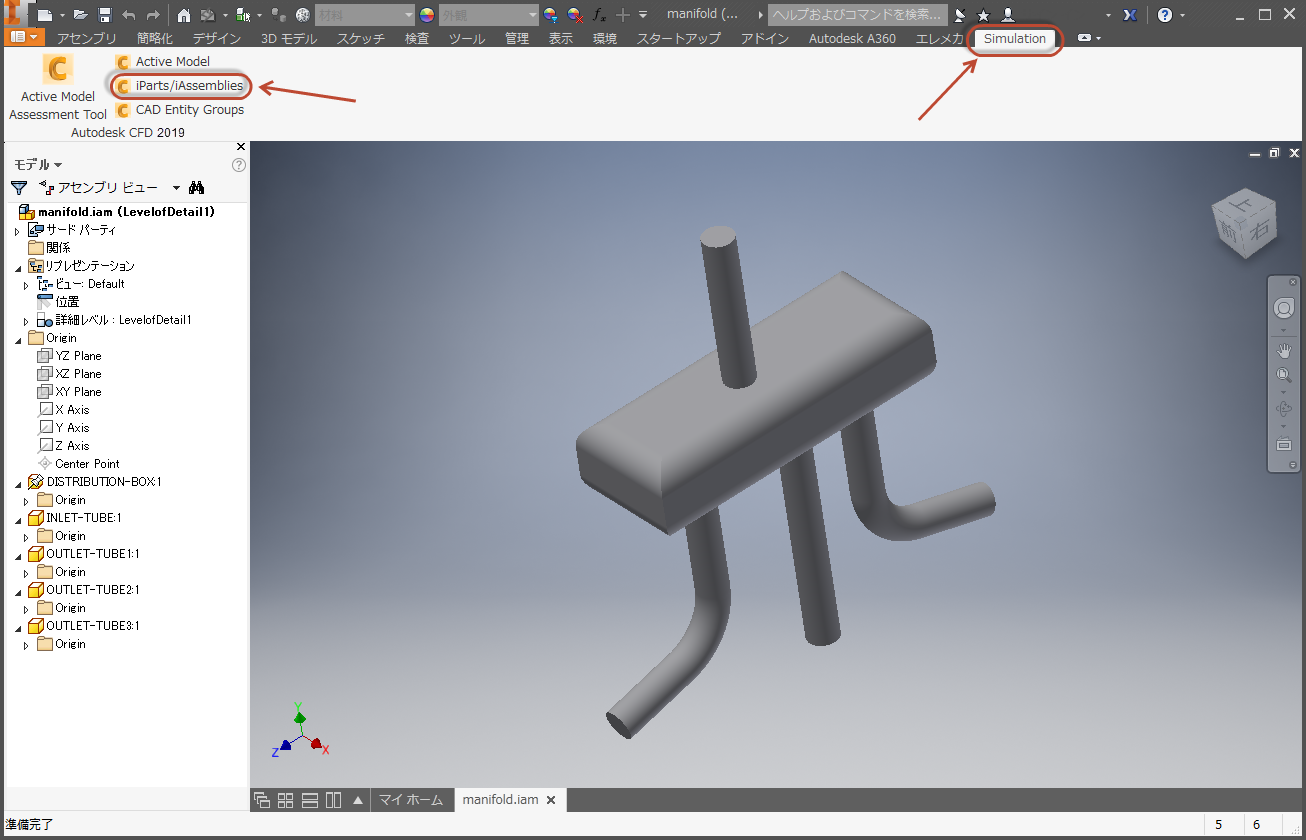Select the Orbit tool in navigation bar
This screenshot has width=1306, height=840.
[1284, 410]
